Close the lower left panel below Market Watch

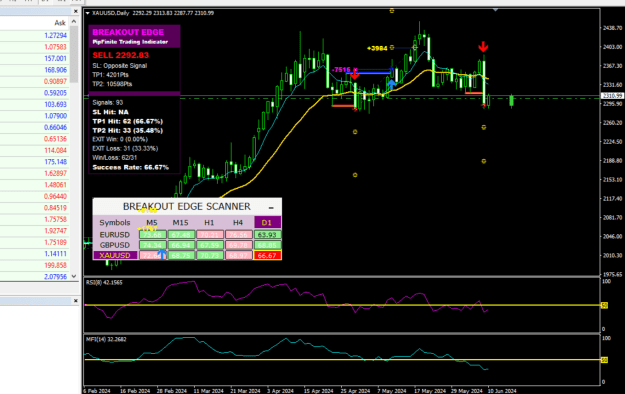click(x=76, y=301)
